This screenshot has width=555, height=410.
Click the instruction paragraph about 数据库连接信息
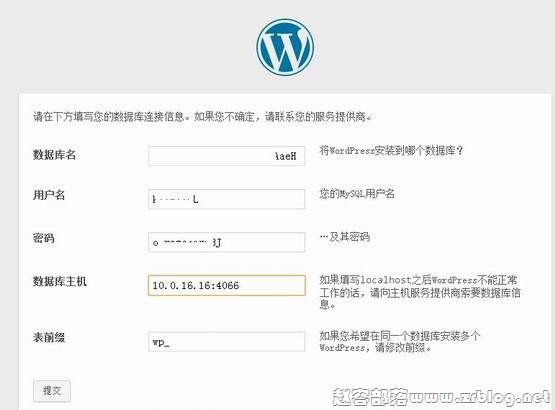click(x=202, y=116)
